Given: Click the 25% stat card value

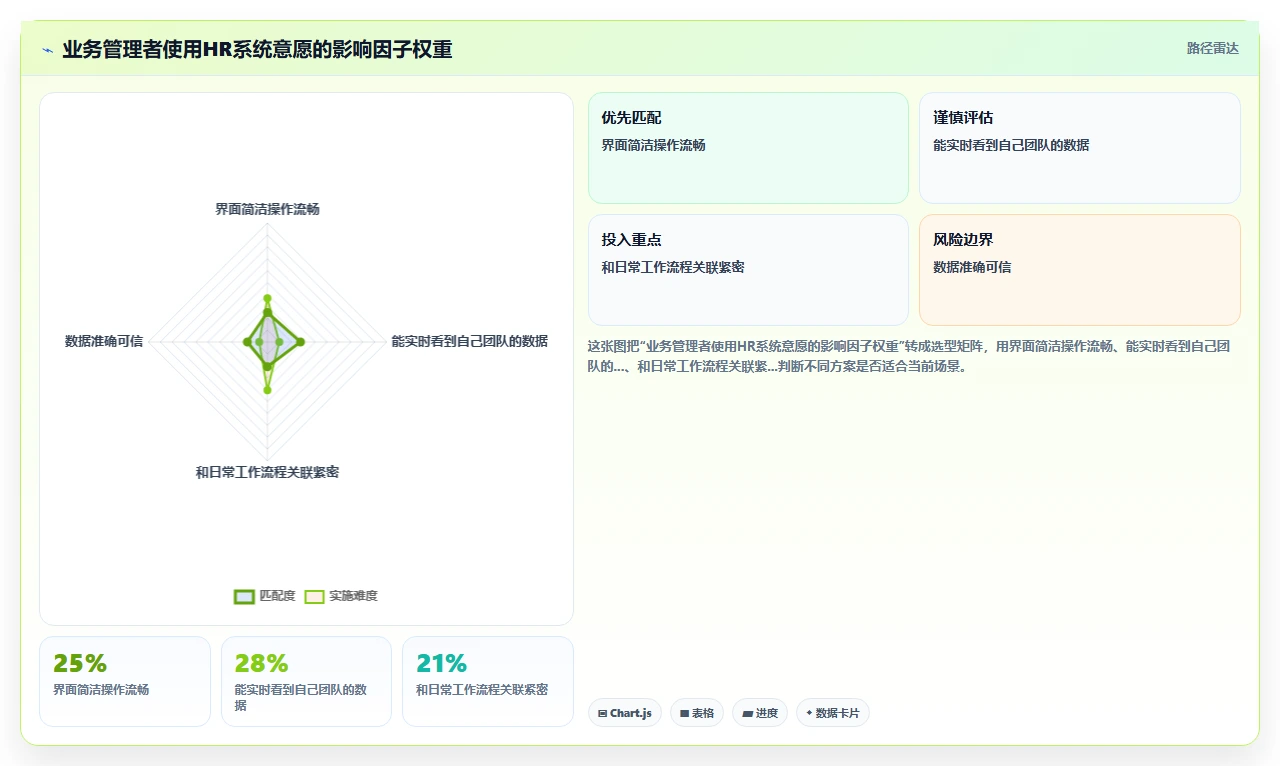Looking at the screenshot, I should click(80, 664).
